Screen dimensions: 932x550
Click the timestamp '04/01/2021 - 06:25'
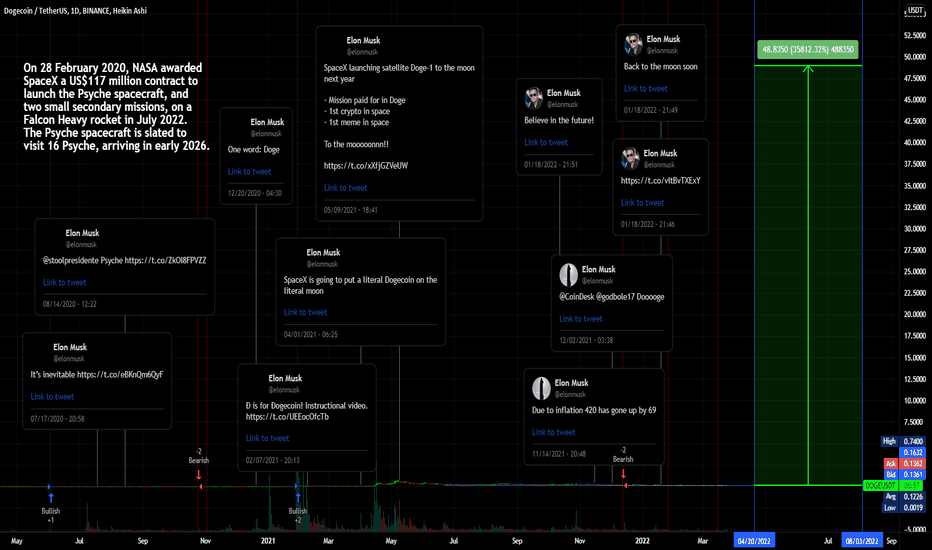pyautogui.click(x=311, y=335)
